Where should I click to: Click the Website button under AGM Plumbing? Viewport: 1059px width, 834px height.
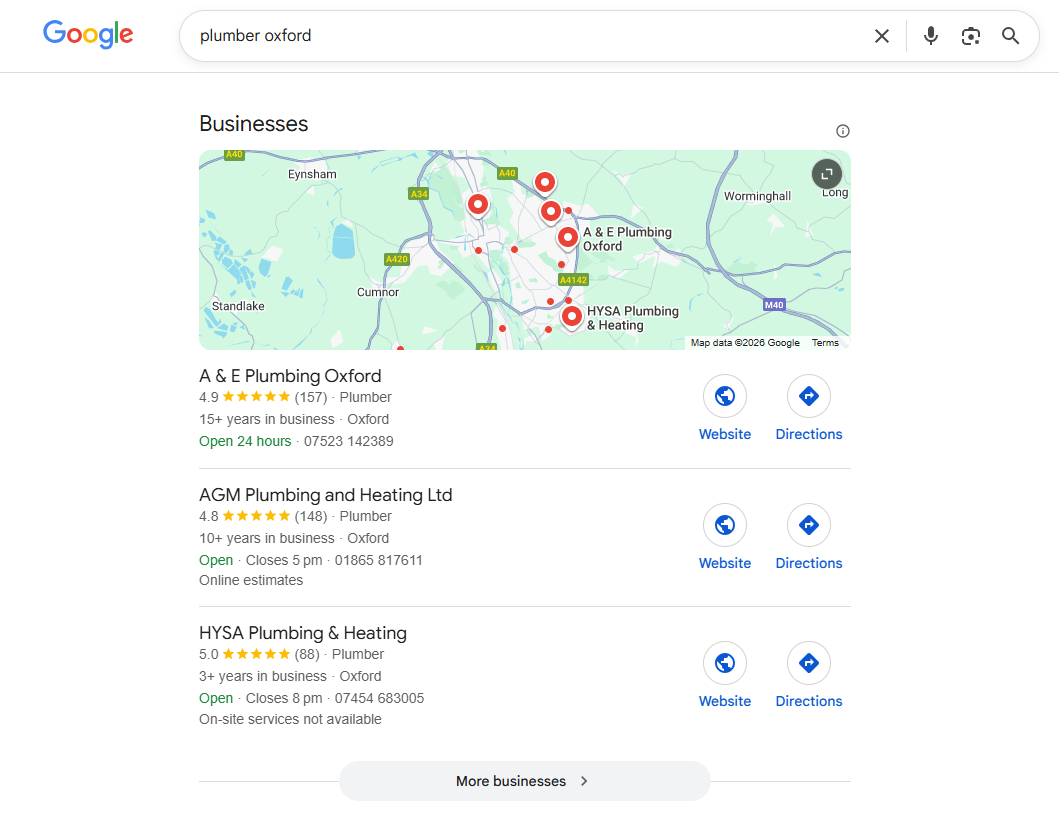pyautogui.click(x=725, y=525)
